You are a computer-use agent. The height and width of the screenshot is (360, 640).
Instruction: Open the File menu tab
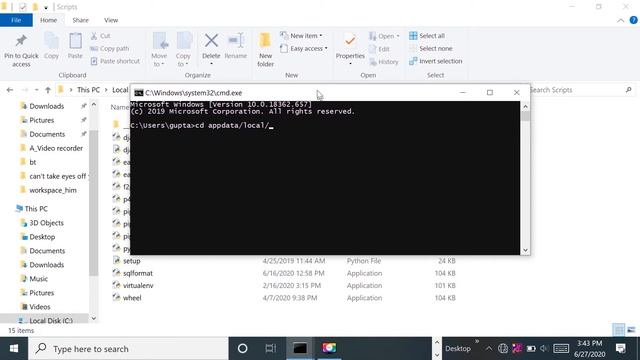(x=16, y=20)
